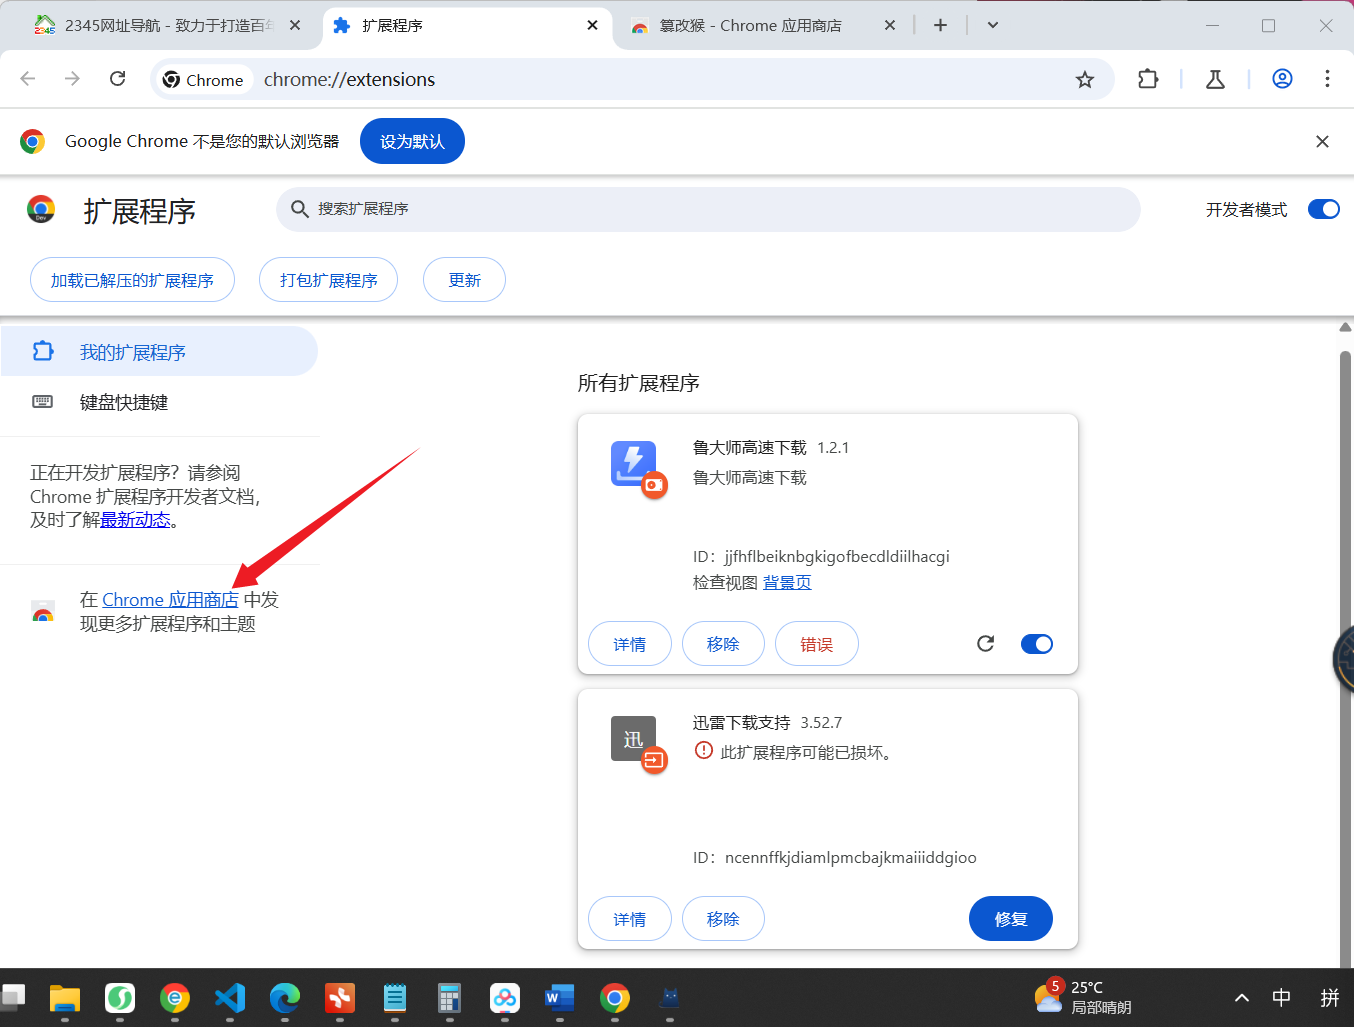Select 我的扩展程序 in sidebar
The image size is (1354, 1027).
159,352
